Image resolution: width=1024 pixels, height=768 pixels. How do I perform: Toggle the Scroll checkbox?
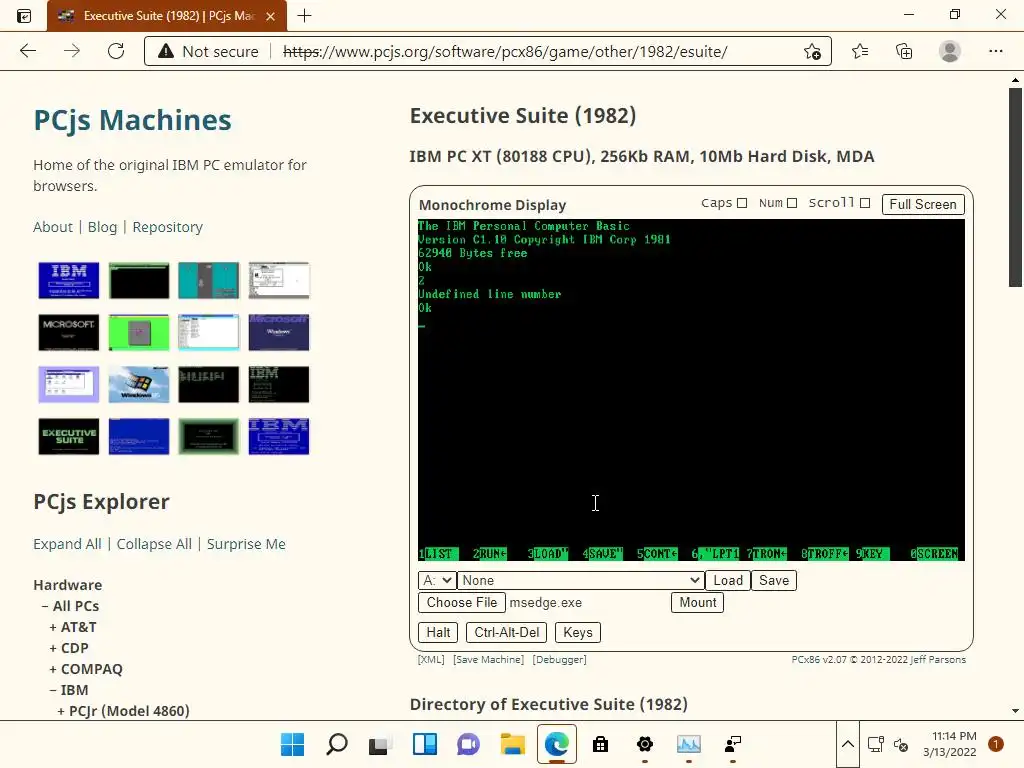[865, 203]
